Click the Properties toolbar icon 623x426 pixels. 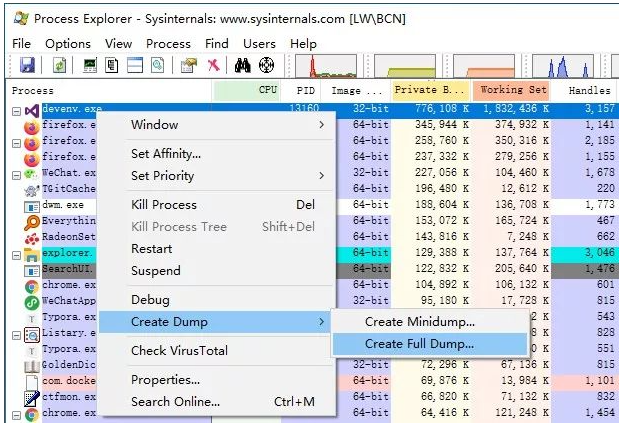(x=189, y=65)
